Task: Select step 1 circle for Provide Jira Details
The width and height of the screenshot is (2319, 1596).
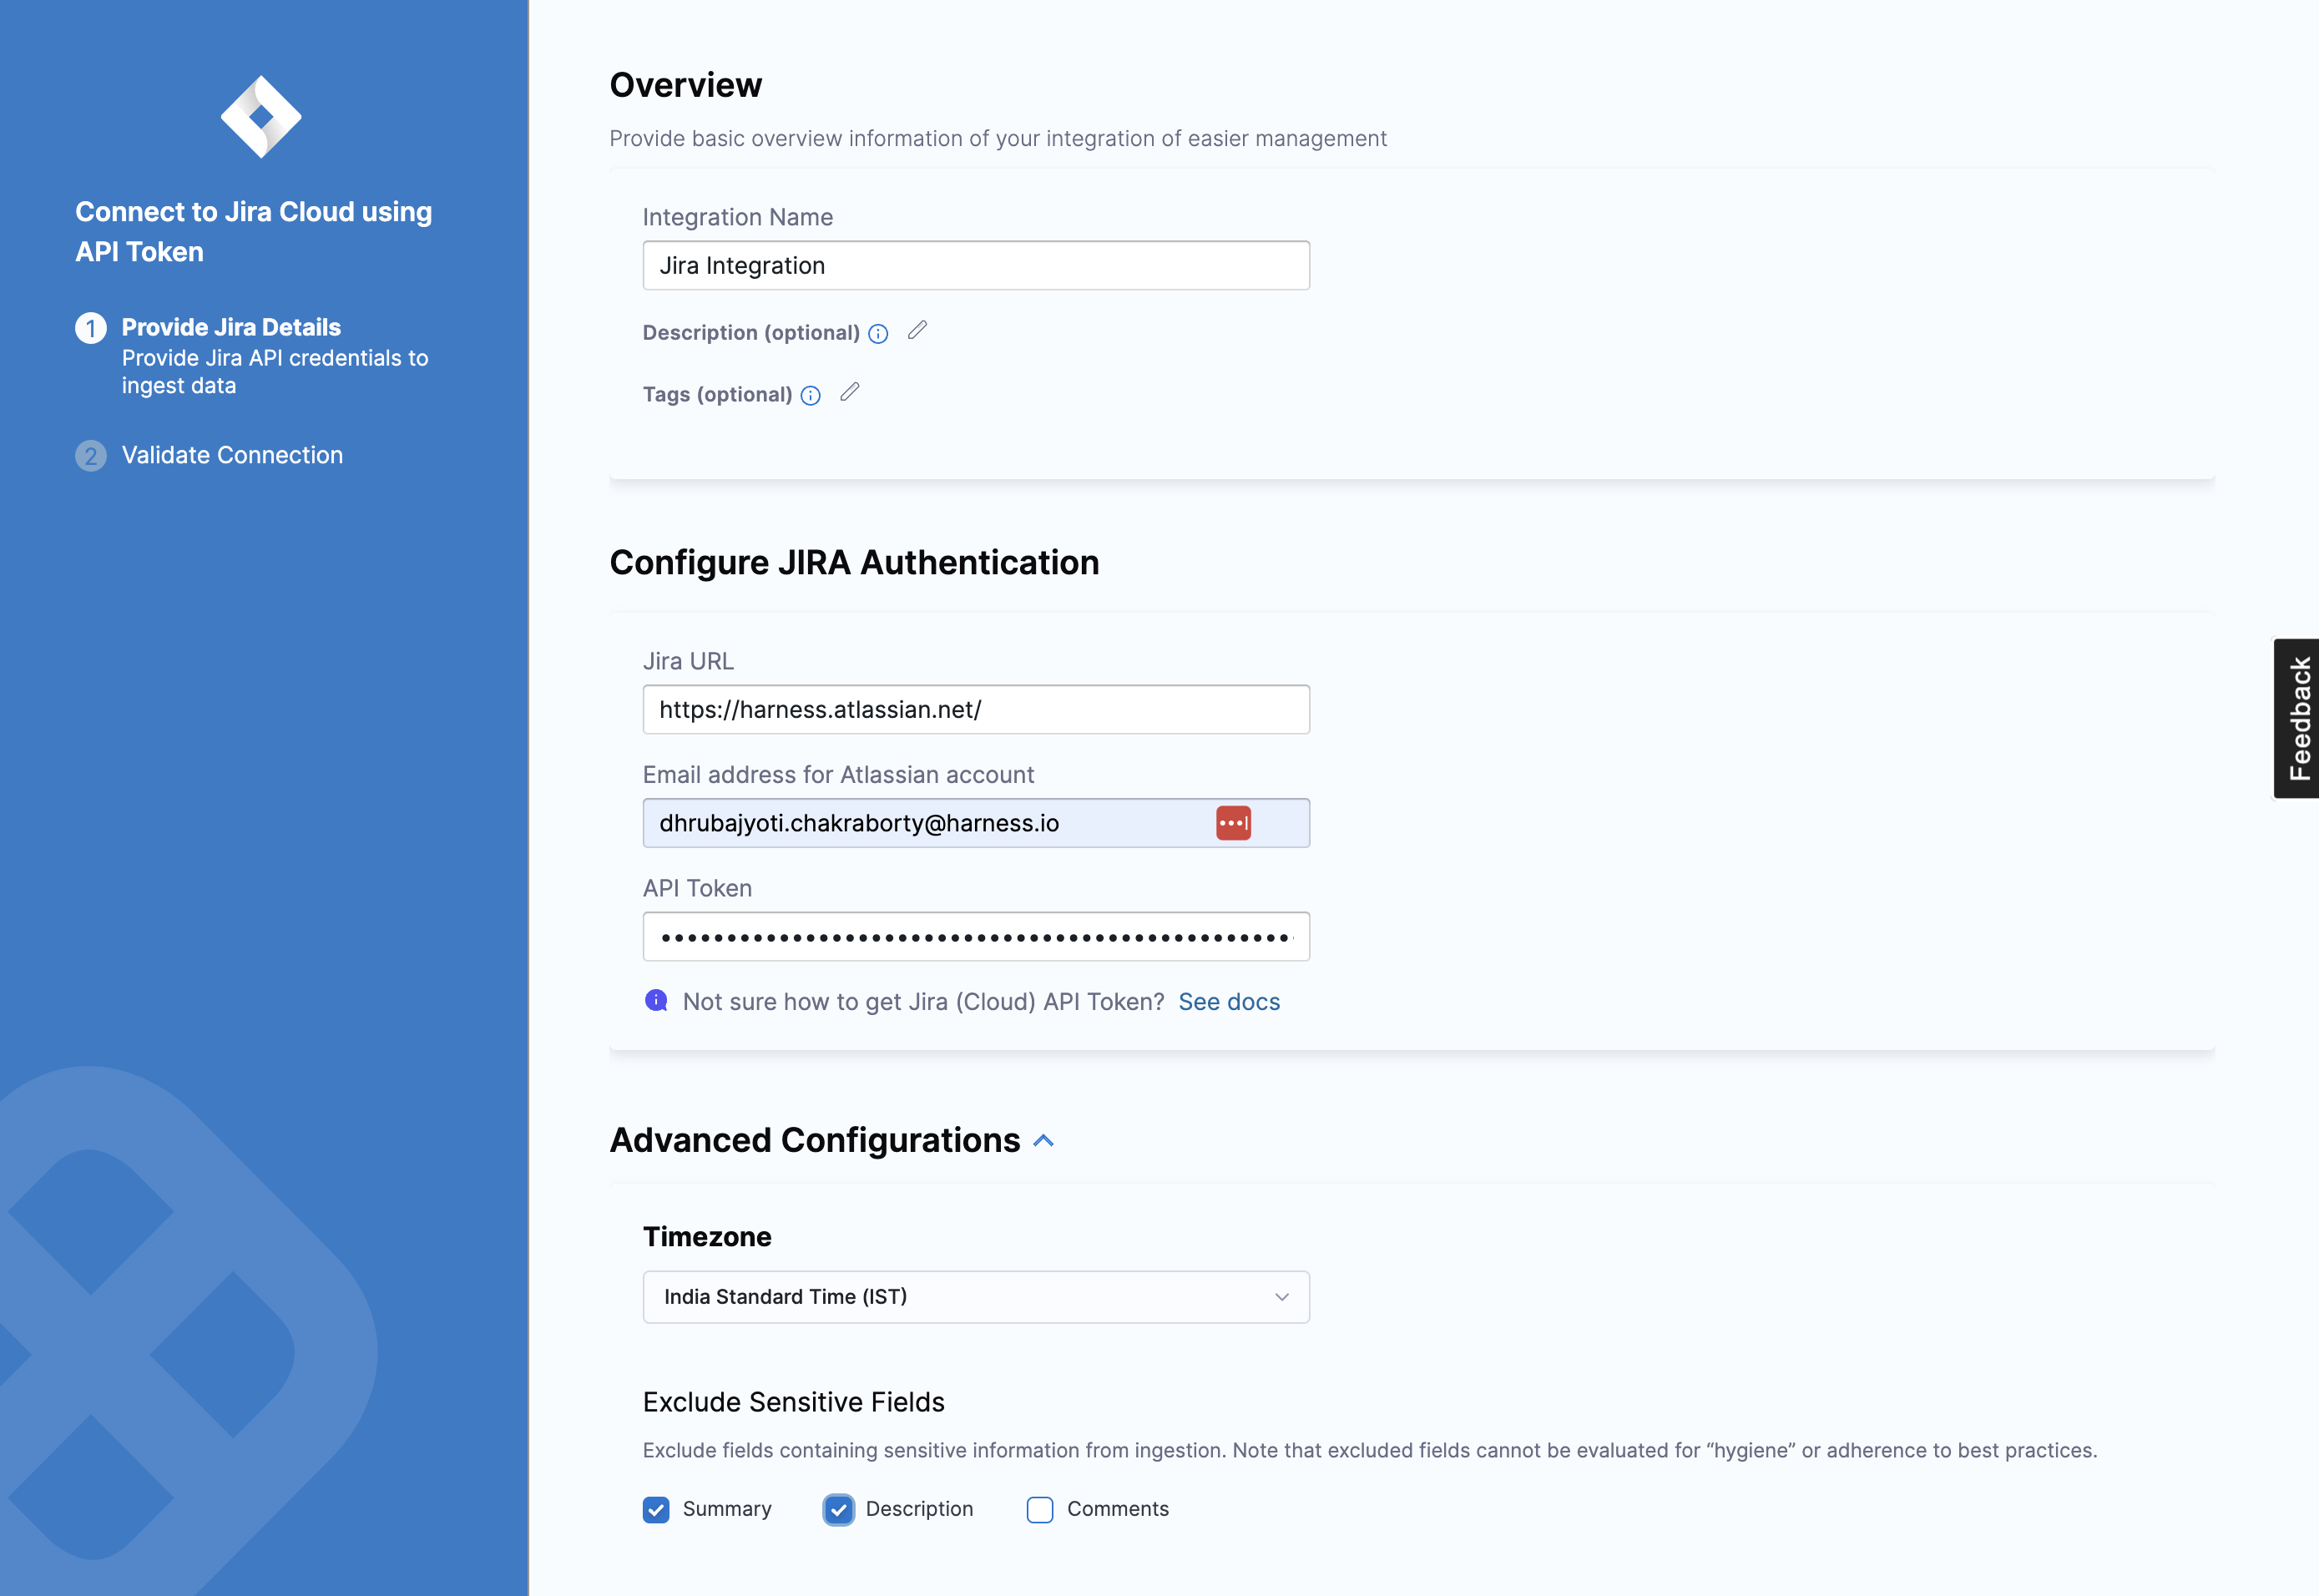Action: 92,327
